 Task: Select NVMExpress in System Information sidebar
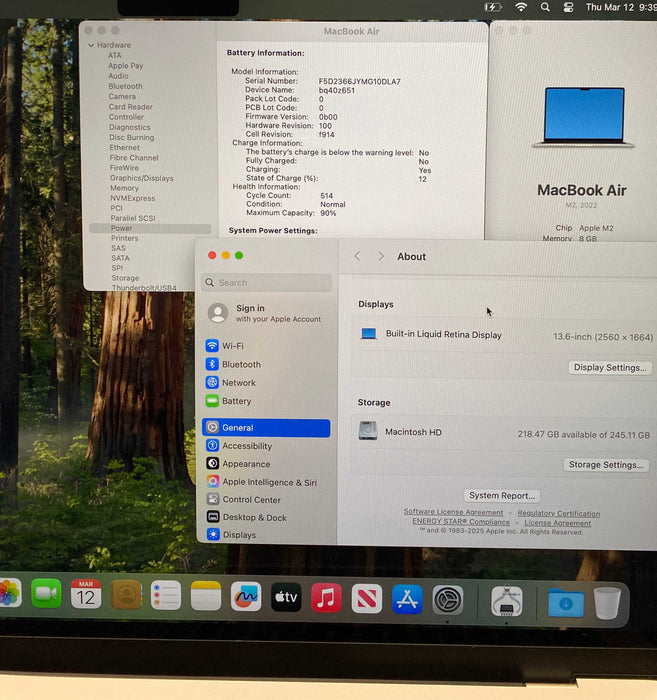pos(133,198)
